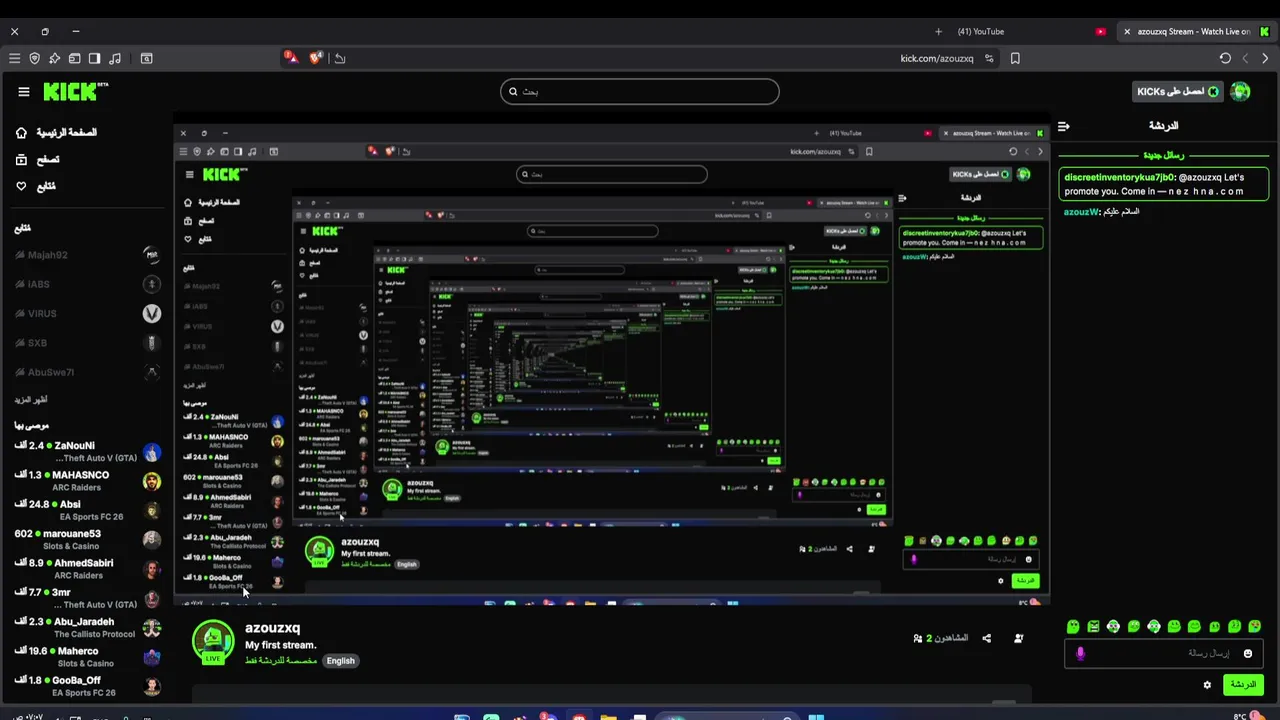The height and width of the screenshot is (720, 1280).
Task: Open Abu_Jaradeh Callisto Protocol channel
Action: coord(88,627)
